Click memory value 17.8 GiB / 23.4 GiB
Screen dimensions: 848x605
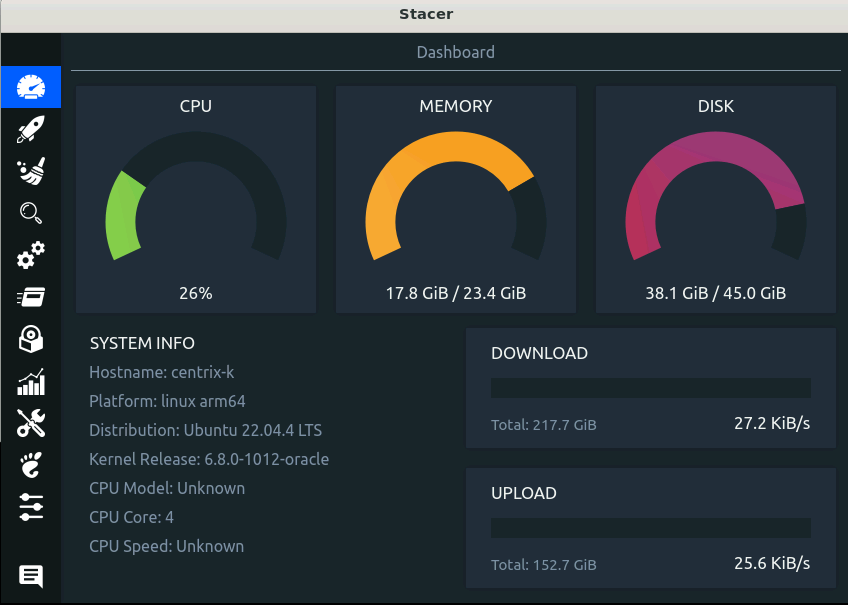456,293
